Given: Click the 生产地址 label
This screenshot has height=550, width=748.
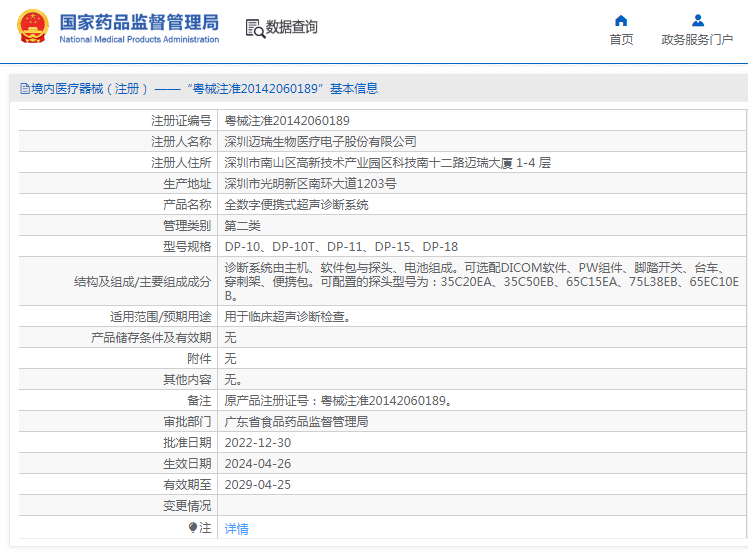Looking at the screenshot, I should (187, 184).
